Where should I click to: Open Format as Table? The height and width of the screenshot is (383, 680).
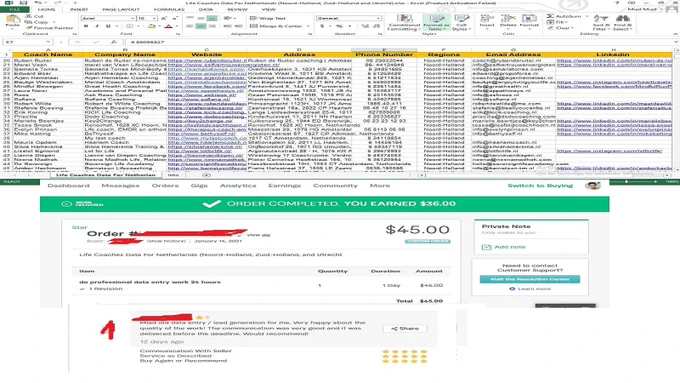[436, 23]
